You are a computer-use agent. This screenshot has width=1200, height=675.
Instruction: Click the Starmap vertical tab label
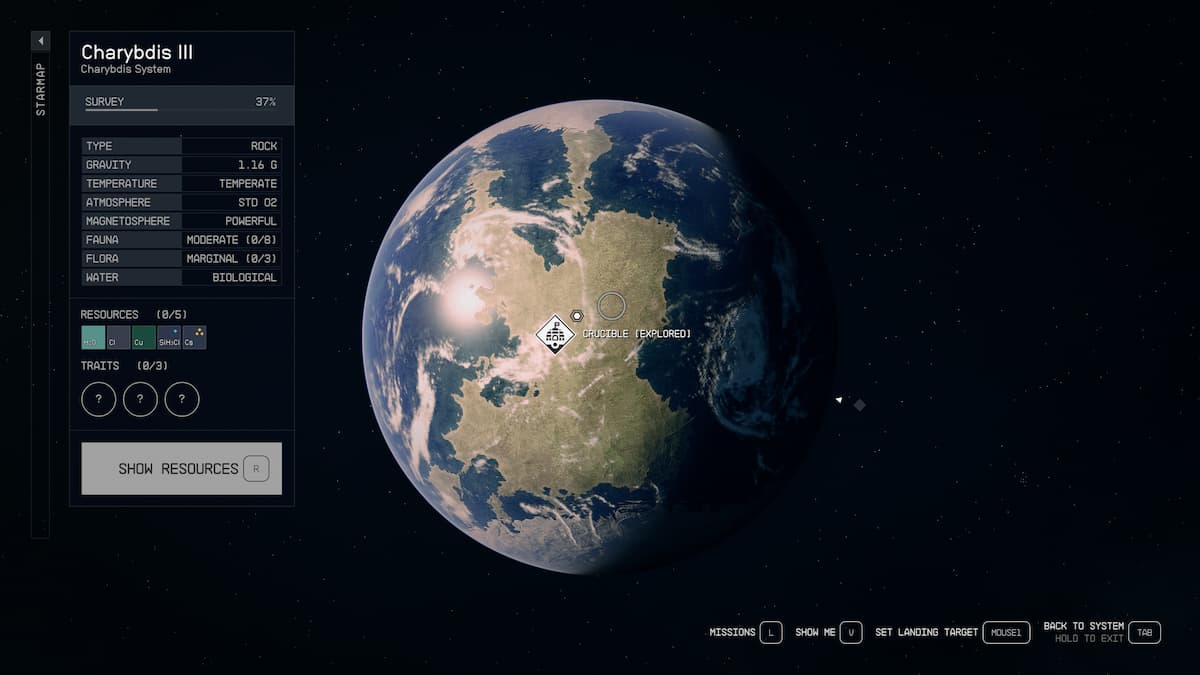pyautogui.click(x=40, y=90)
